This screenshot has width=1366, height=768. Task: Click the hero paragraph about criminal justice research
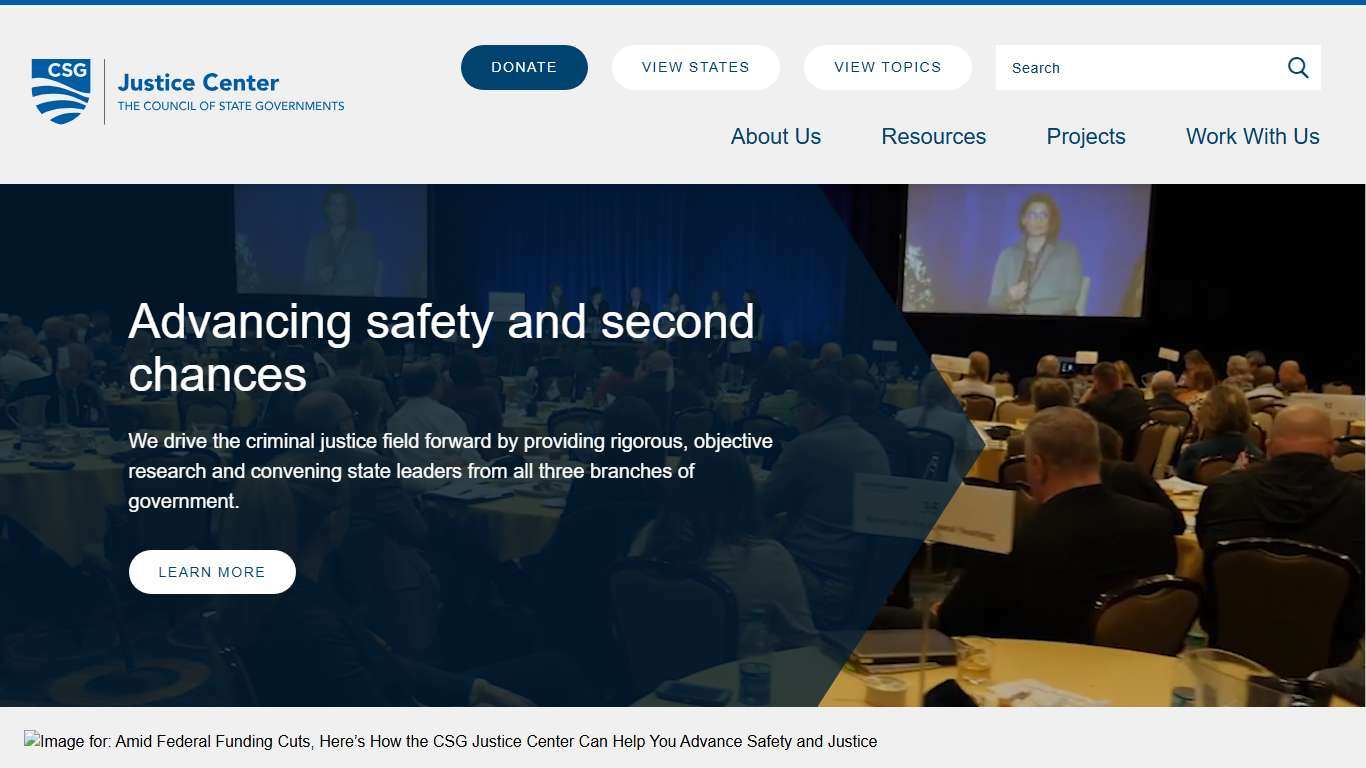[x=450, y=471]
